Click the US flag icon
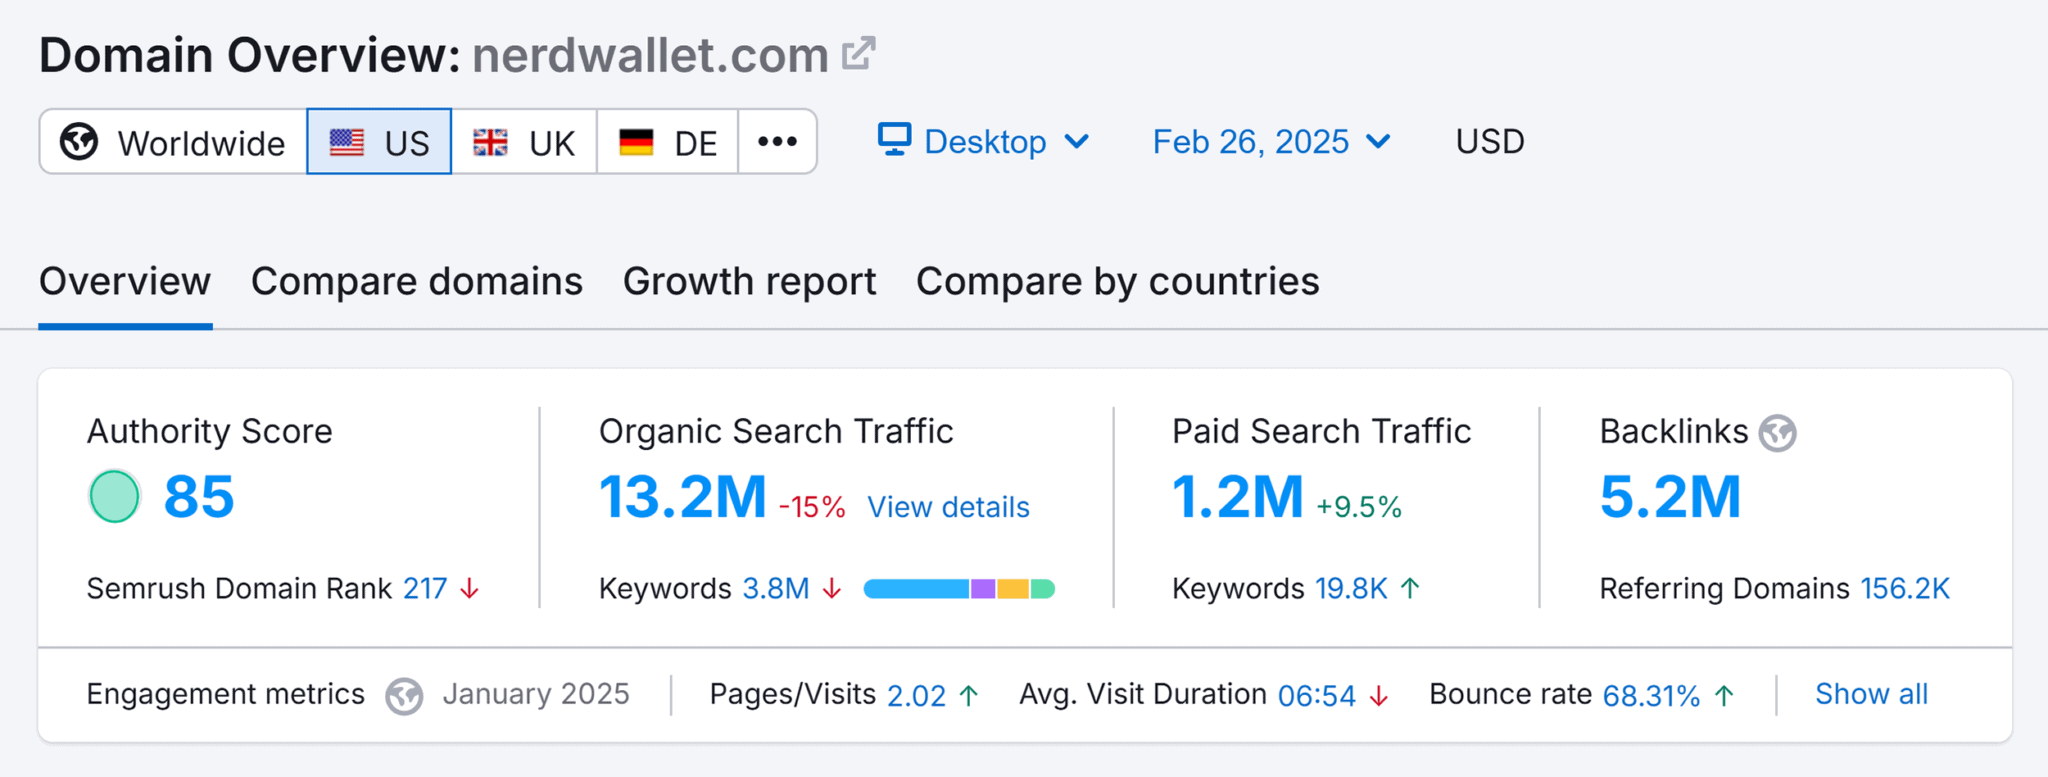This screenshot has height=777, width=2048. pyautogui.click(x=347, y=142)
